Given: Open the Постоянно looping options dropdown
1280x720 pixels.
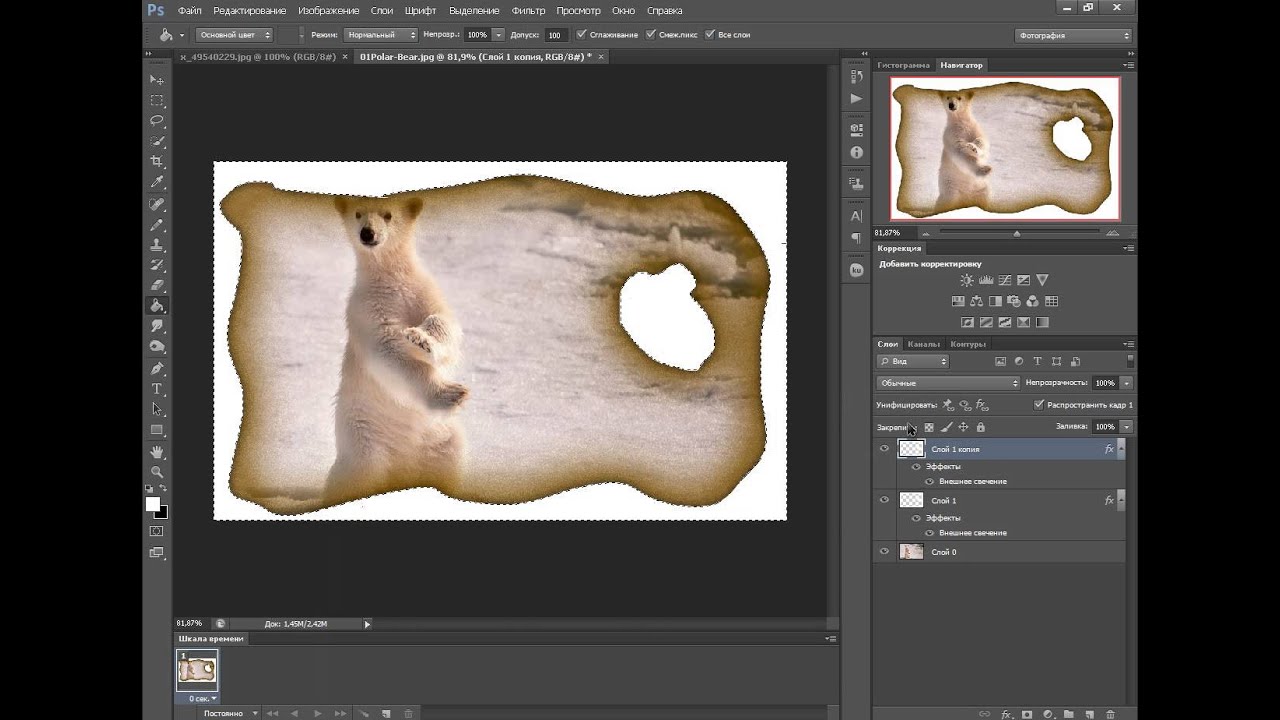Looking at the screenshot, I should point(231,713).
